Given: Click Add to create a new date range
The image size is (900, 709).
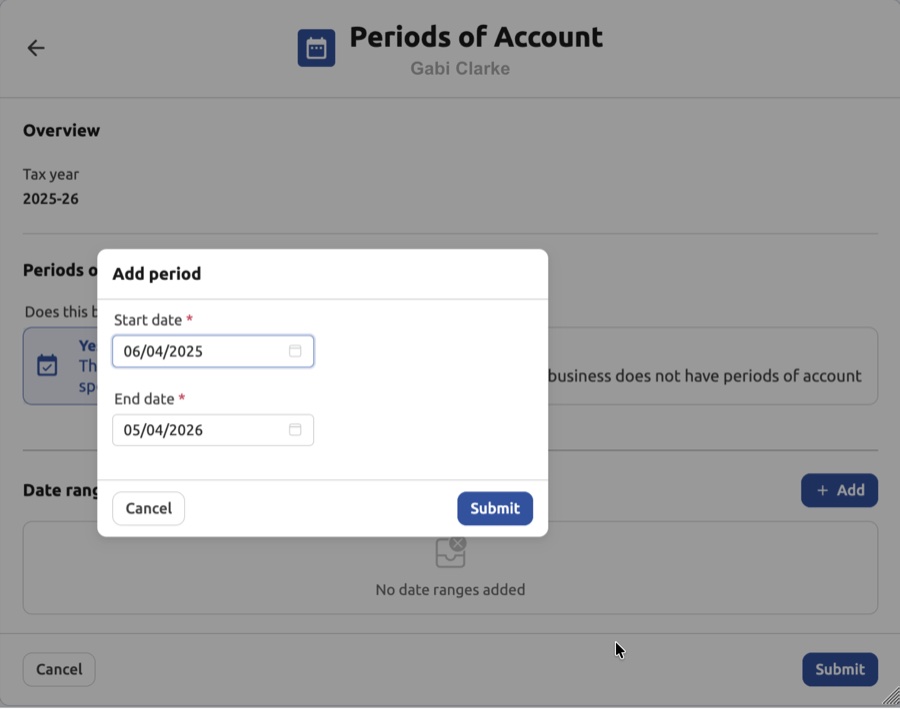Looking at the screenshot, I should point(839,490).
